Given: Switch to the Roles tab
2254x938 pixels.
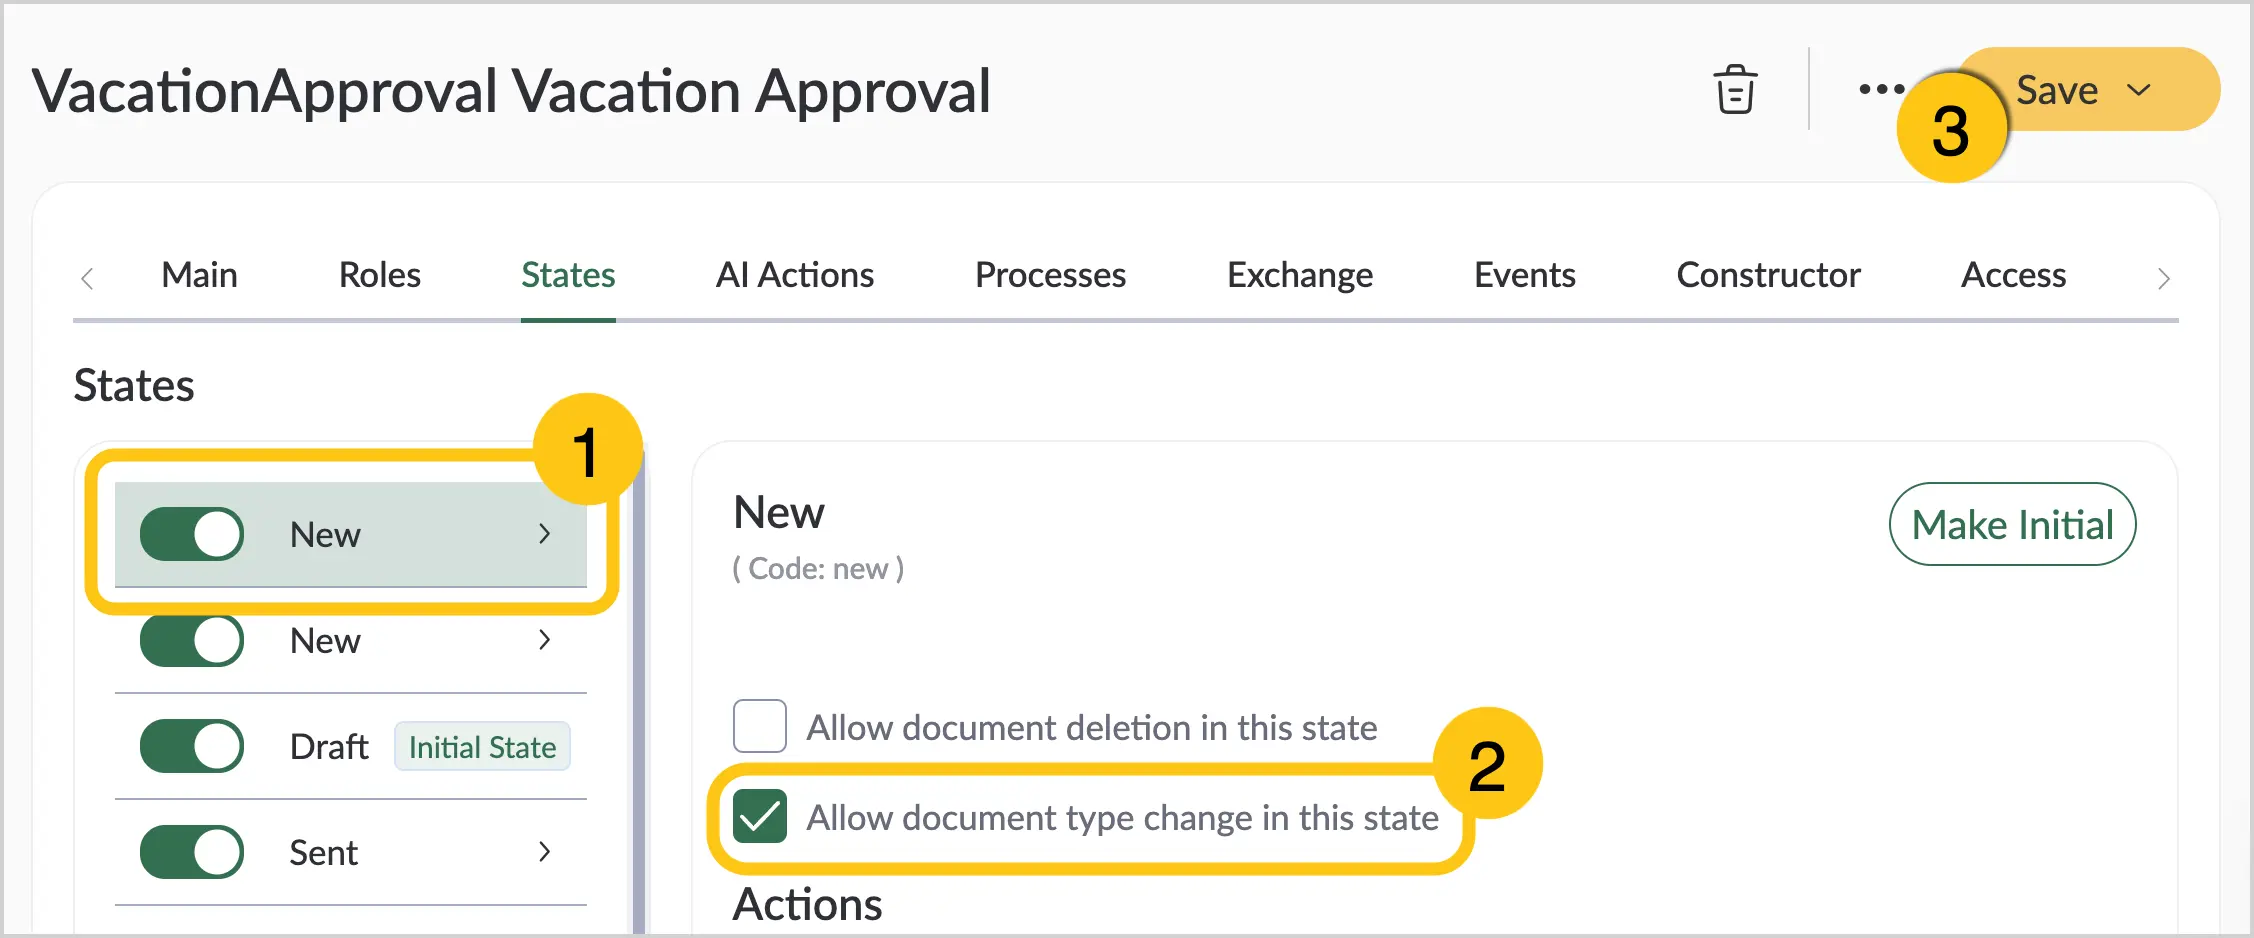Looking at the screenshot, I should 379,275.
